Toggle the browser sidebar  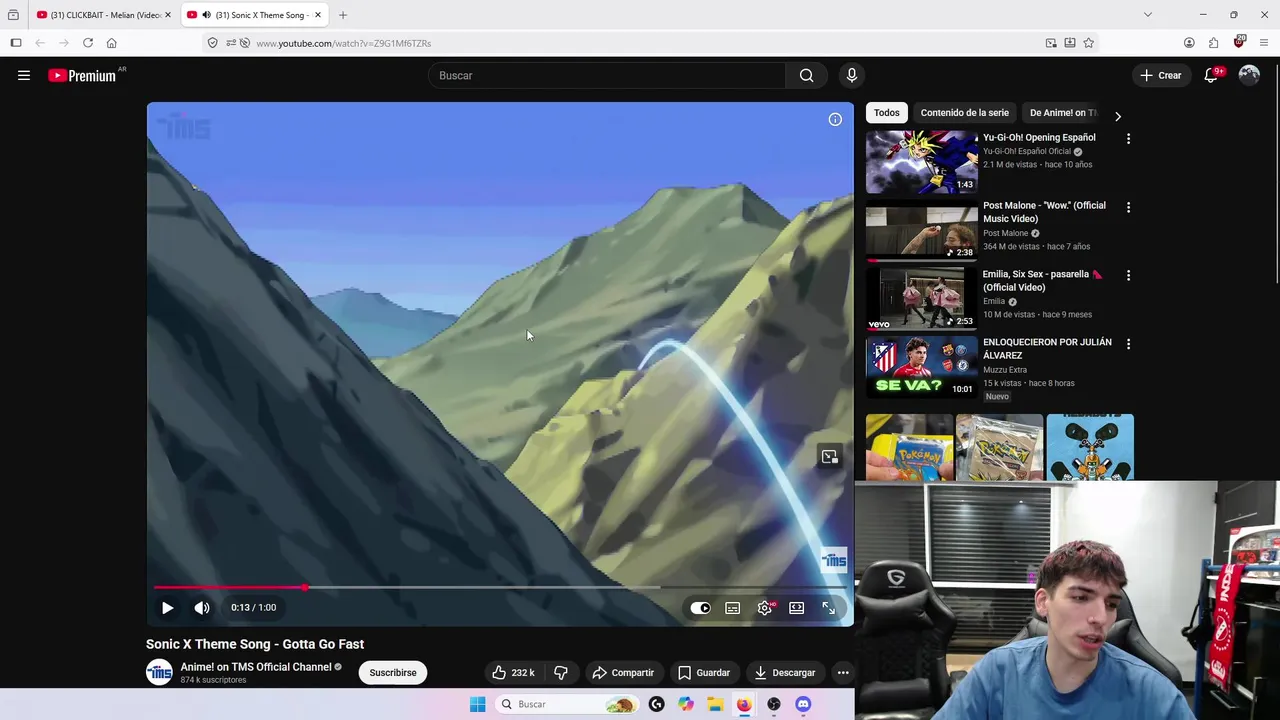pos(16,43)
